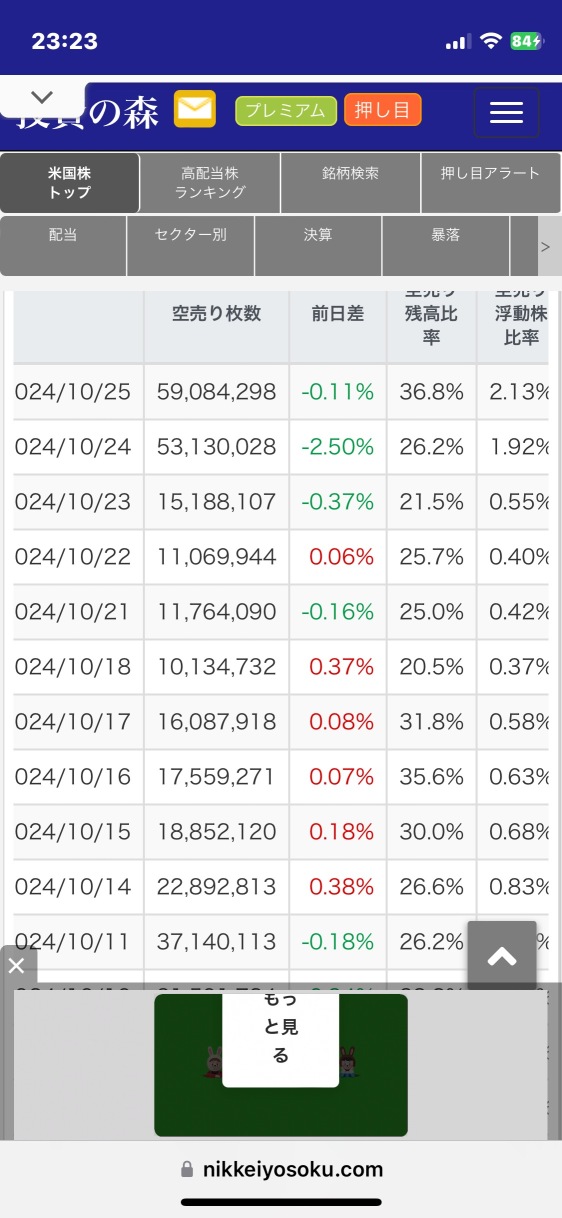The width and height of the screenshot is (562, 1218).
Task: Select the 決算 submenu item
Action: (318, 245)
